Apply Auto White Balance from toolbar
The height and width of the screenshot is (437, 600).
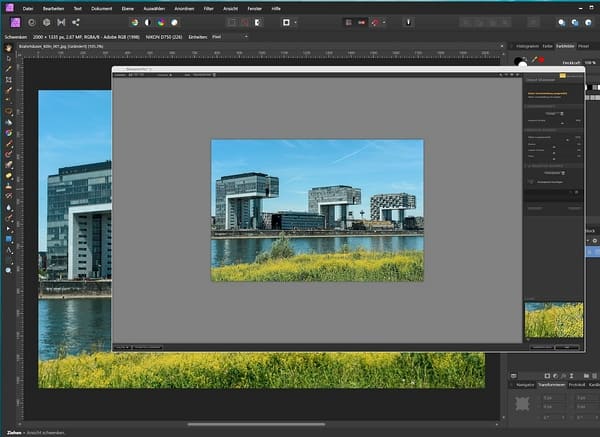[174, 23]
